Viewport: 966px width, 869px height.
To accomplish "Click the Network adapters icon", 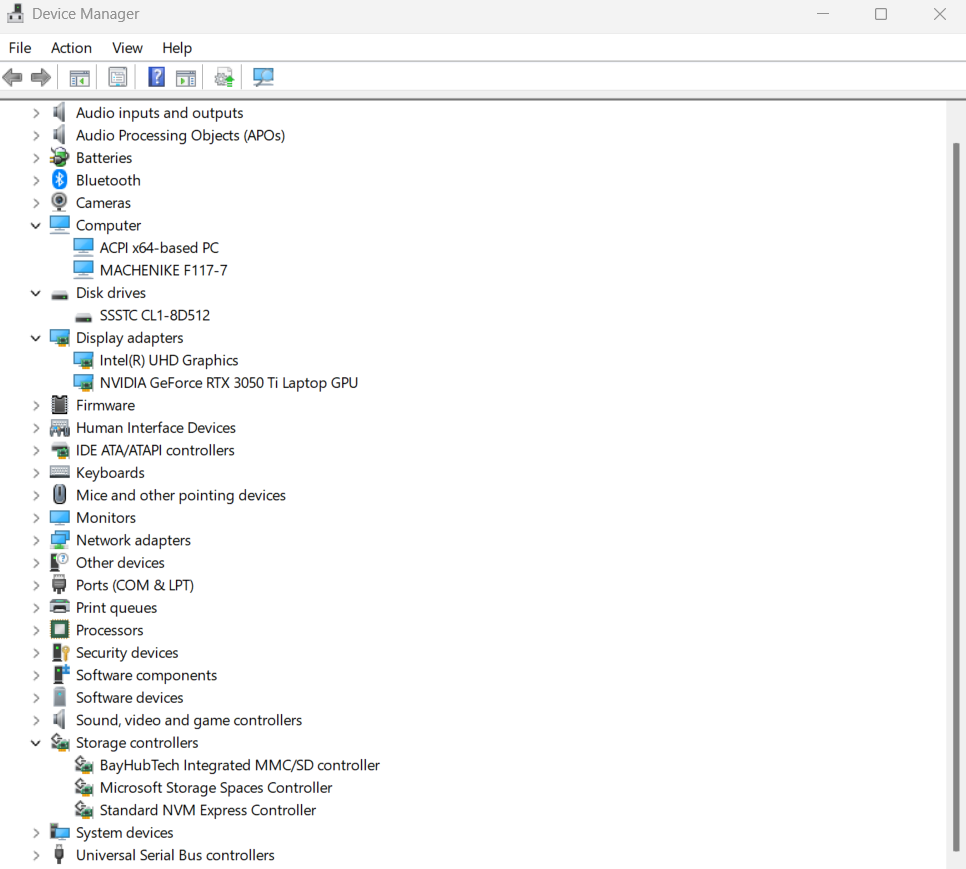I will pos(59,540).
